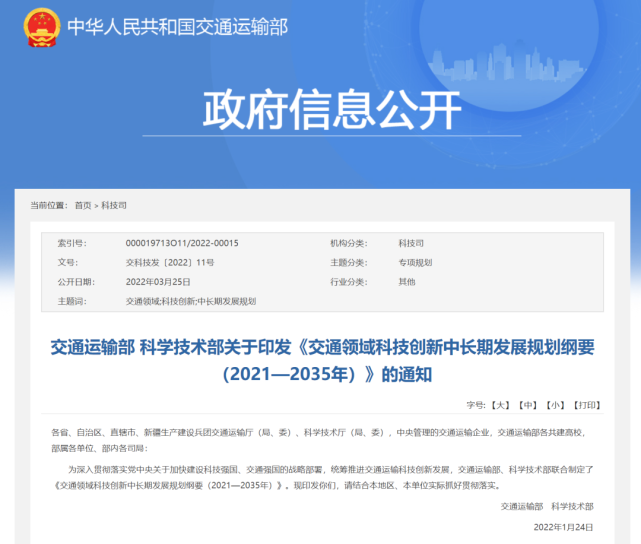641x544 pixels.
Task: Click the 文号 label
Action: 67,262
